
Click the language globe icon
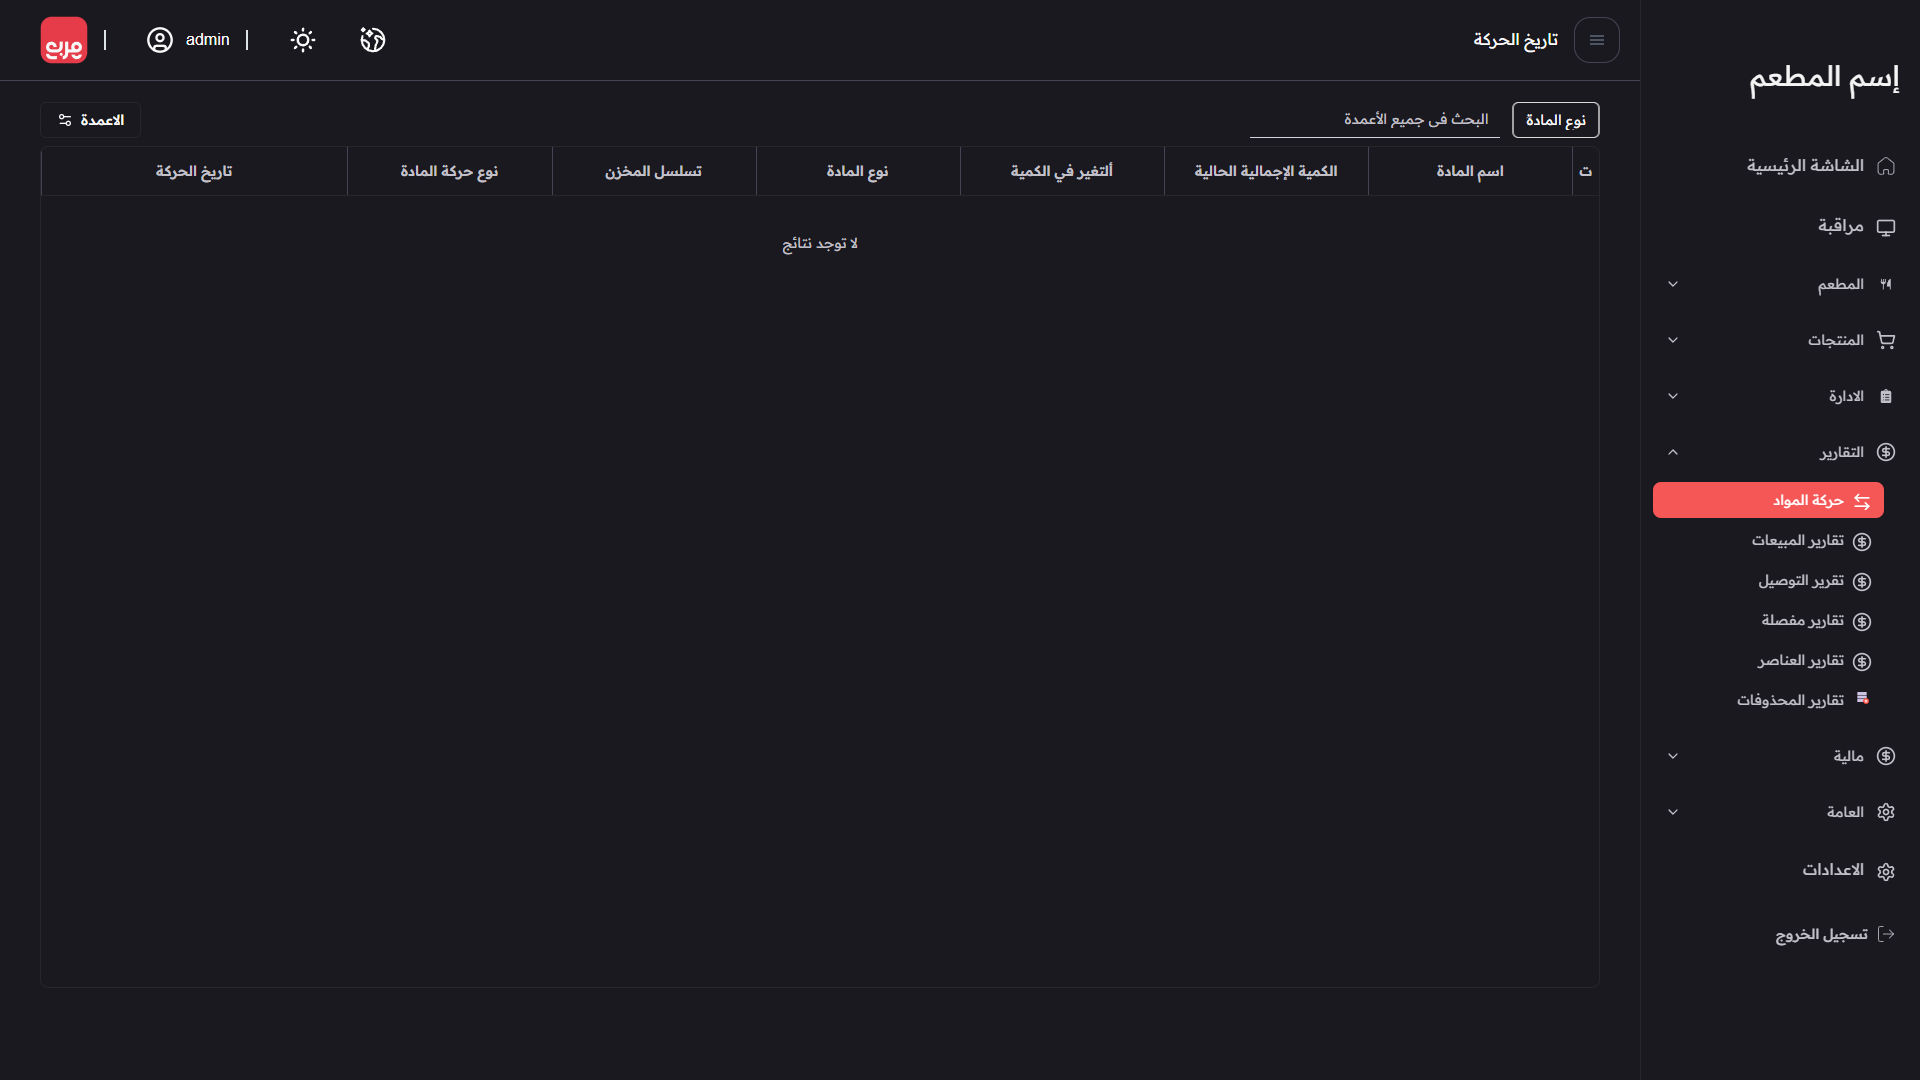pos(373,40)
